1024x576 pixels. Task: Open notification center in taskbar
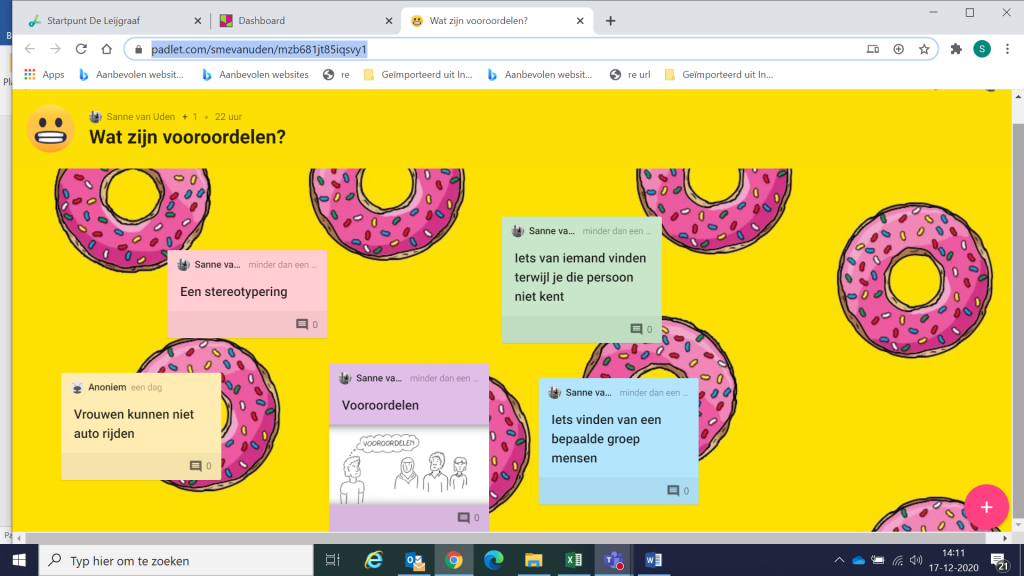click(999, 560)
